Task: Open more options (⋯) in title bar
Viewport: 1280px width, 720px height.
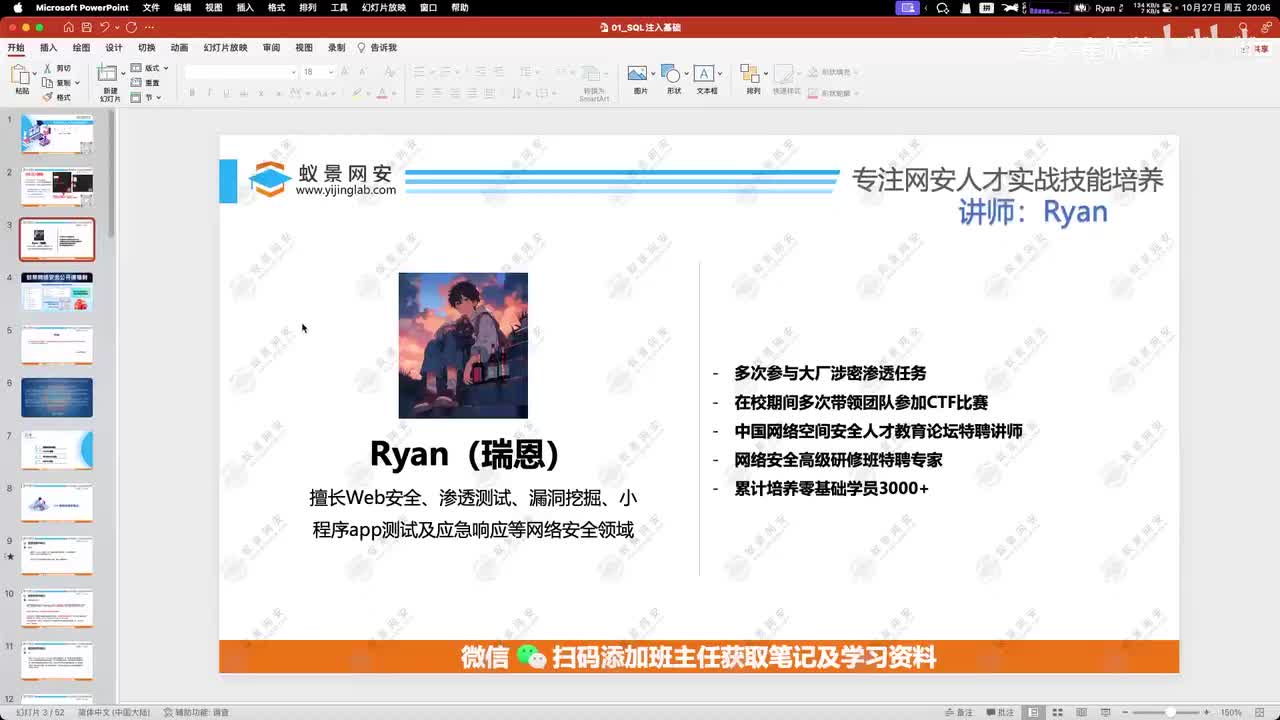Action: (x=149, y=27)
